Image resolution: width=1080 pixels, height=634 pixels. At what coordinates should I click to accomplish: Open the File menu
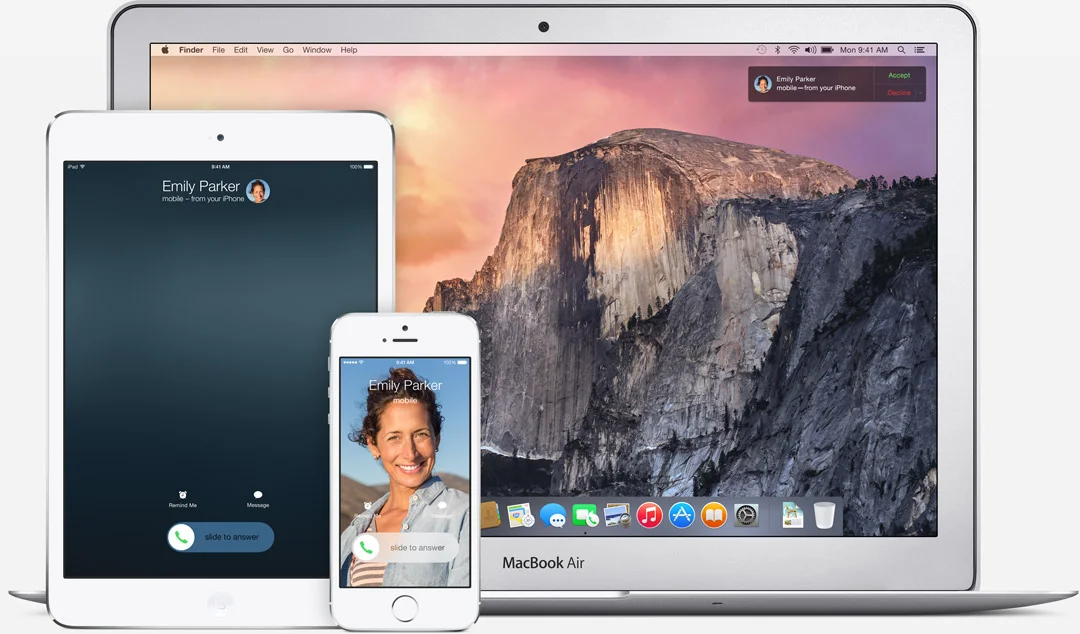pyautogui.click(x=218, y=50)
